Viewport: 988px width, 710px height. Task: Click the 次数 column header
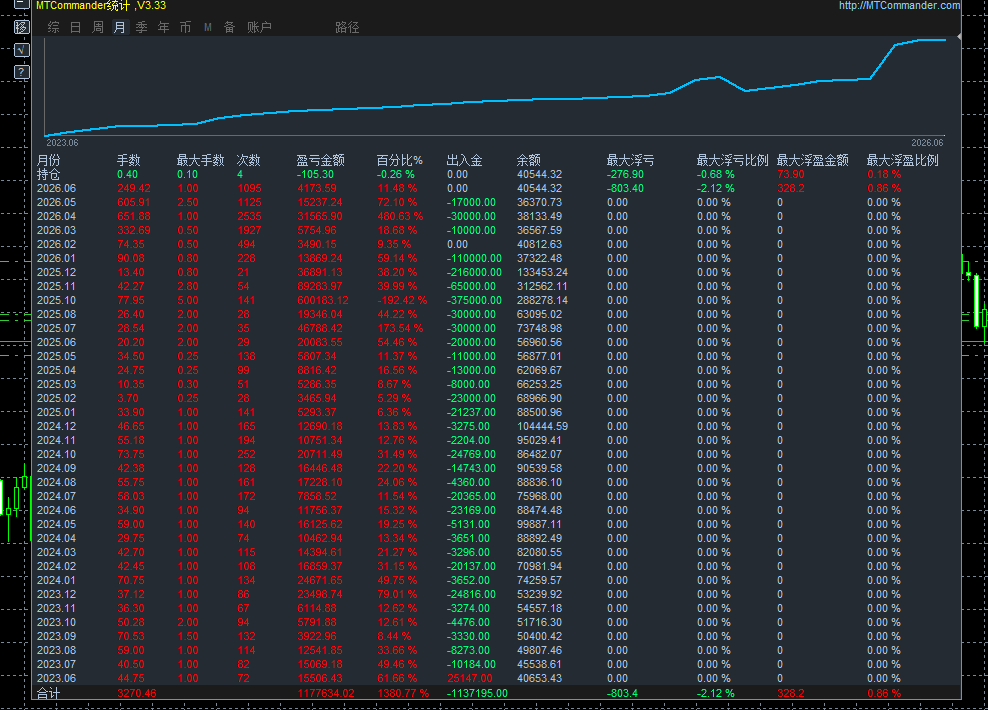[x=248, y=160]
